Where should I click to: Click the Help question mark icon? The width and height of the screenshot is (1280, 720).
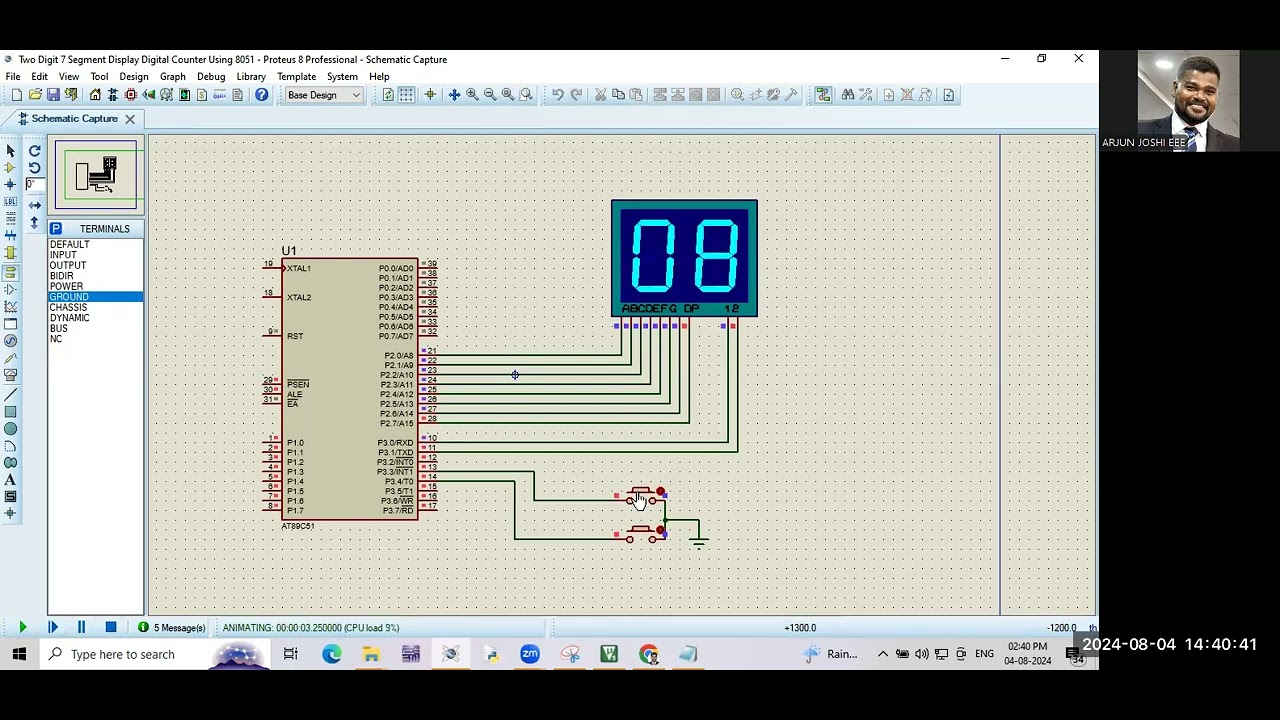261,95
